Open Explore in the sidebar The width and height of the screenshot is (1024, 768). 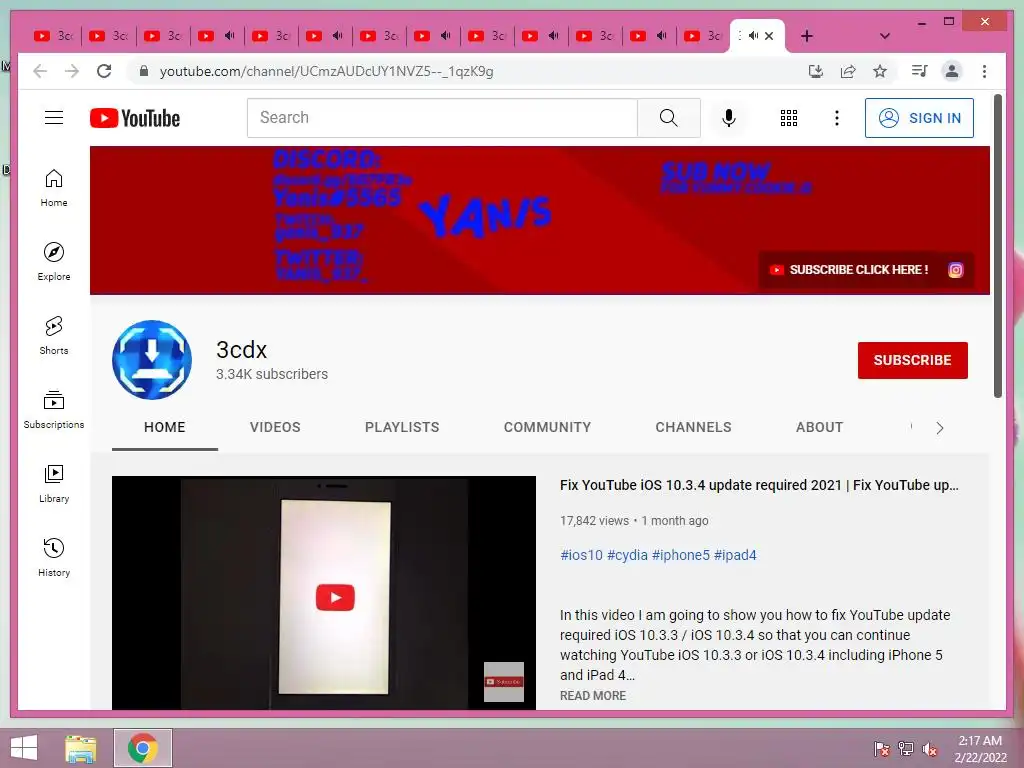click(54, 261)
